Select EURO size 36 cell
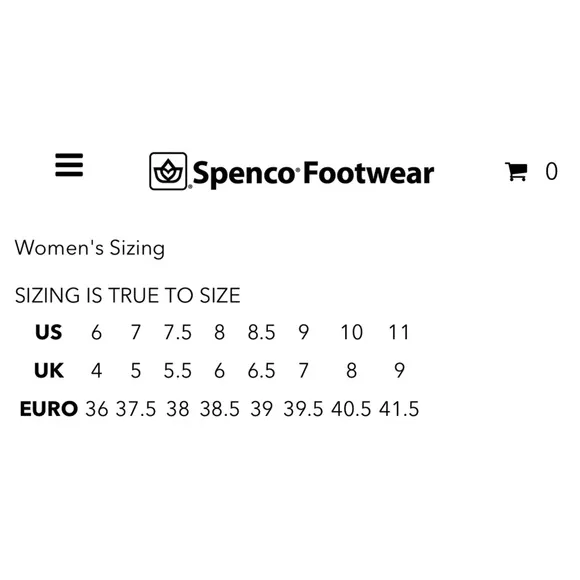This screenshot has height=580, width=580. click(x=97, y=409)
